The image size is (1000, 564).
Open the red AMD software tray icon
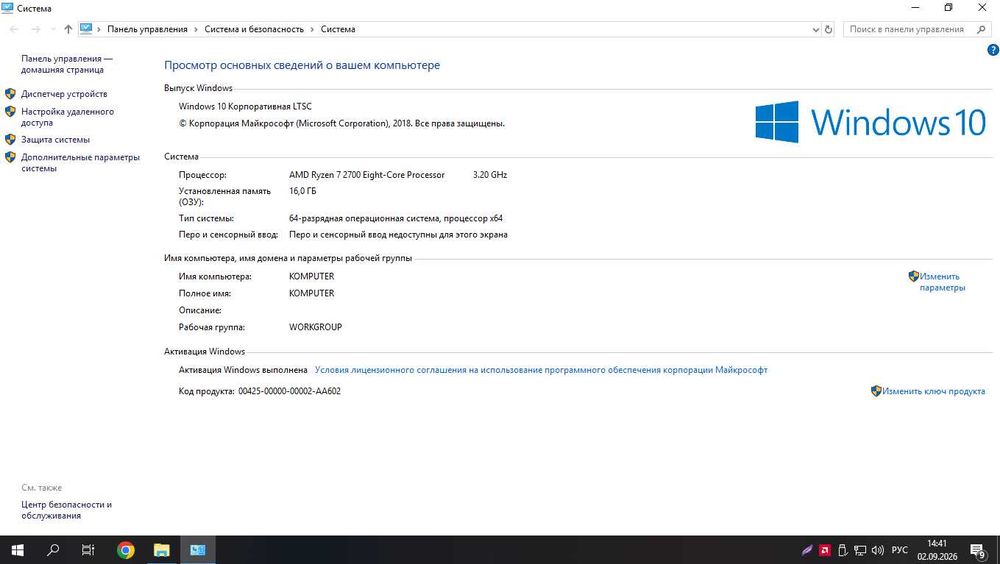[x=825, y=550]
